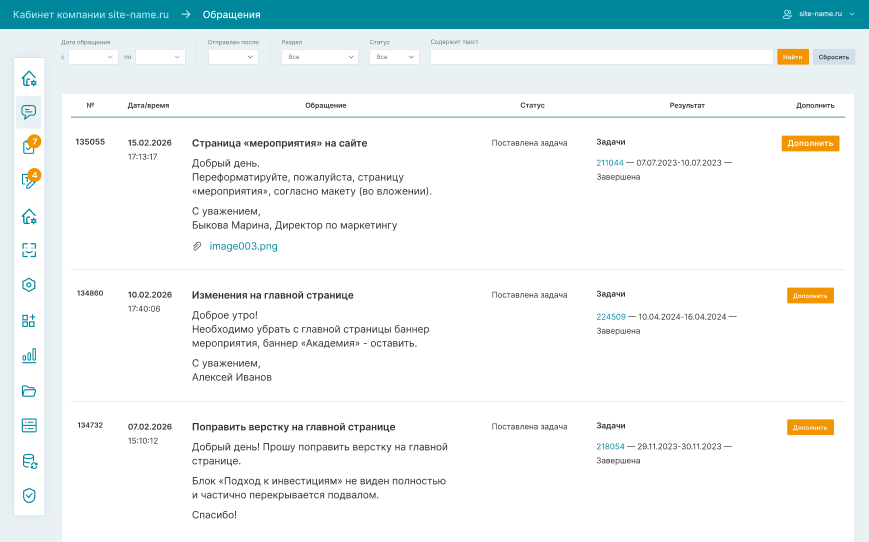Open the site-name.ru account menu
The image size is (869, 542).
[x=819, y=14]
